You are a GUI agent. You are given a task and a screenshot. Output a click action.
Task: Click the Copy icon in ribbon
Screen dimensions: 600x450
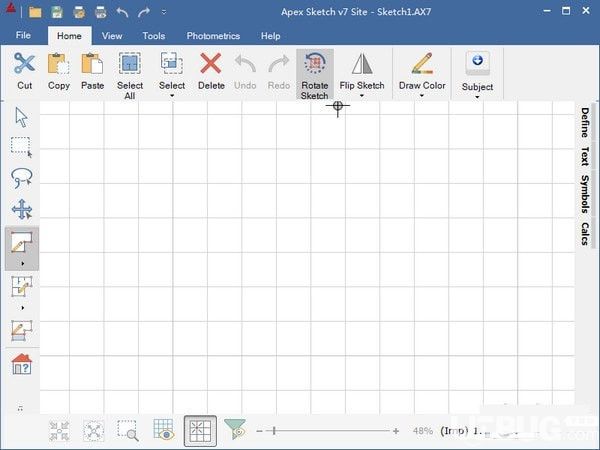[59, 63]
